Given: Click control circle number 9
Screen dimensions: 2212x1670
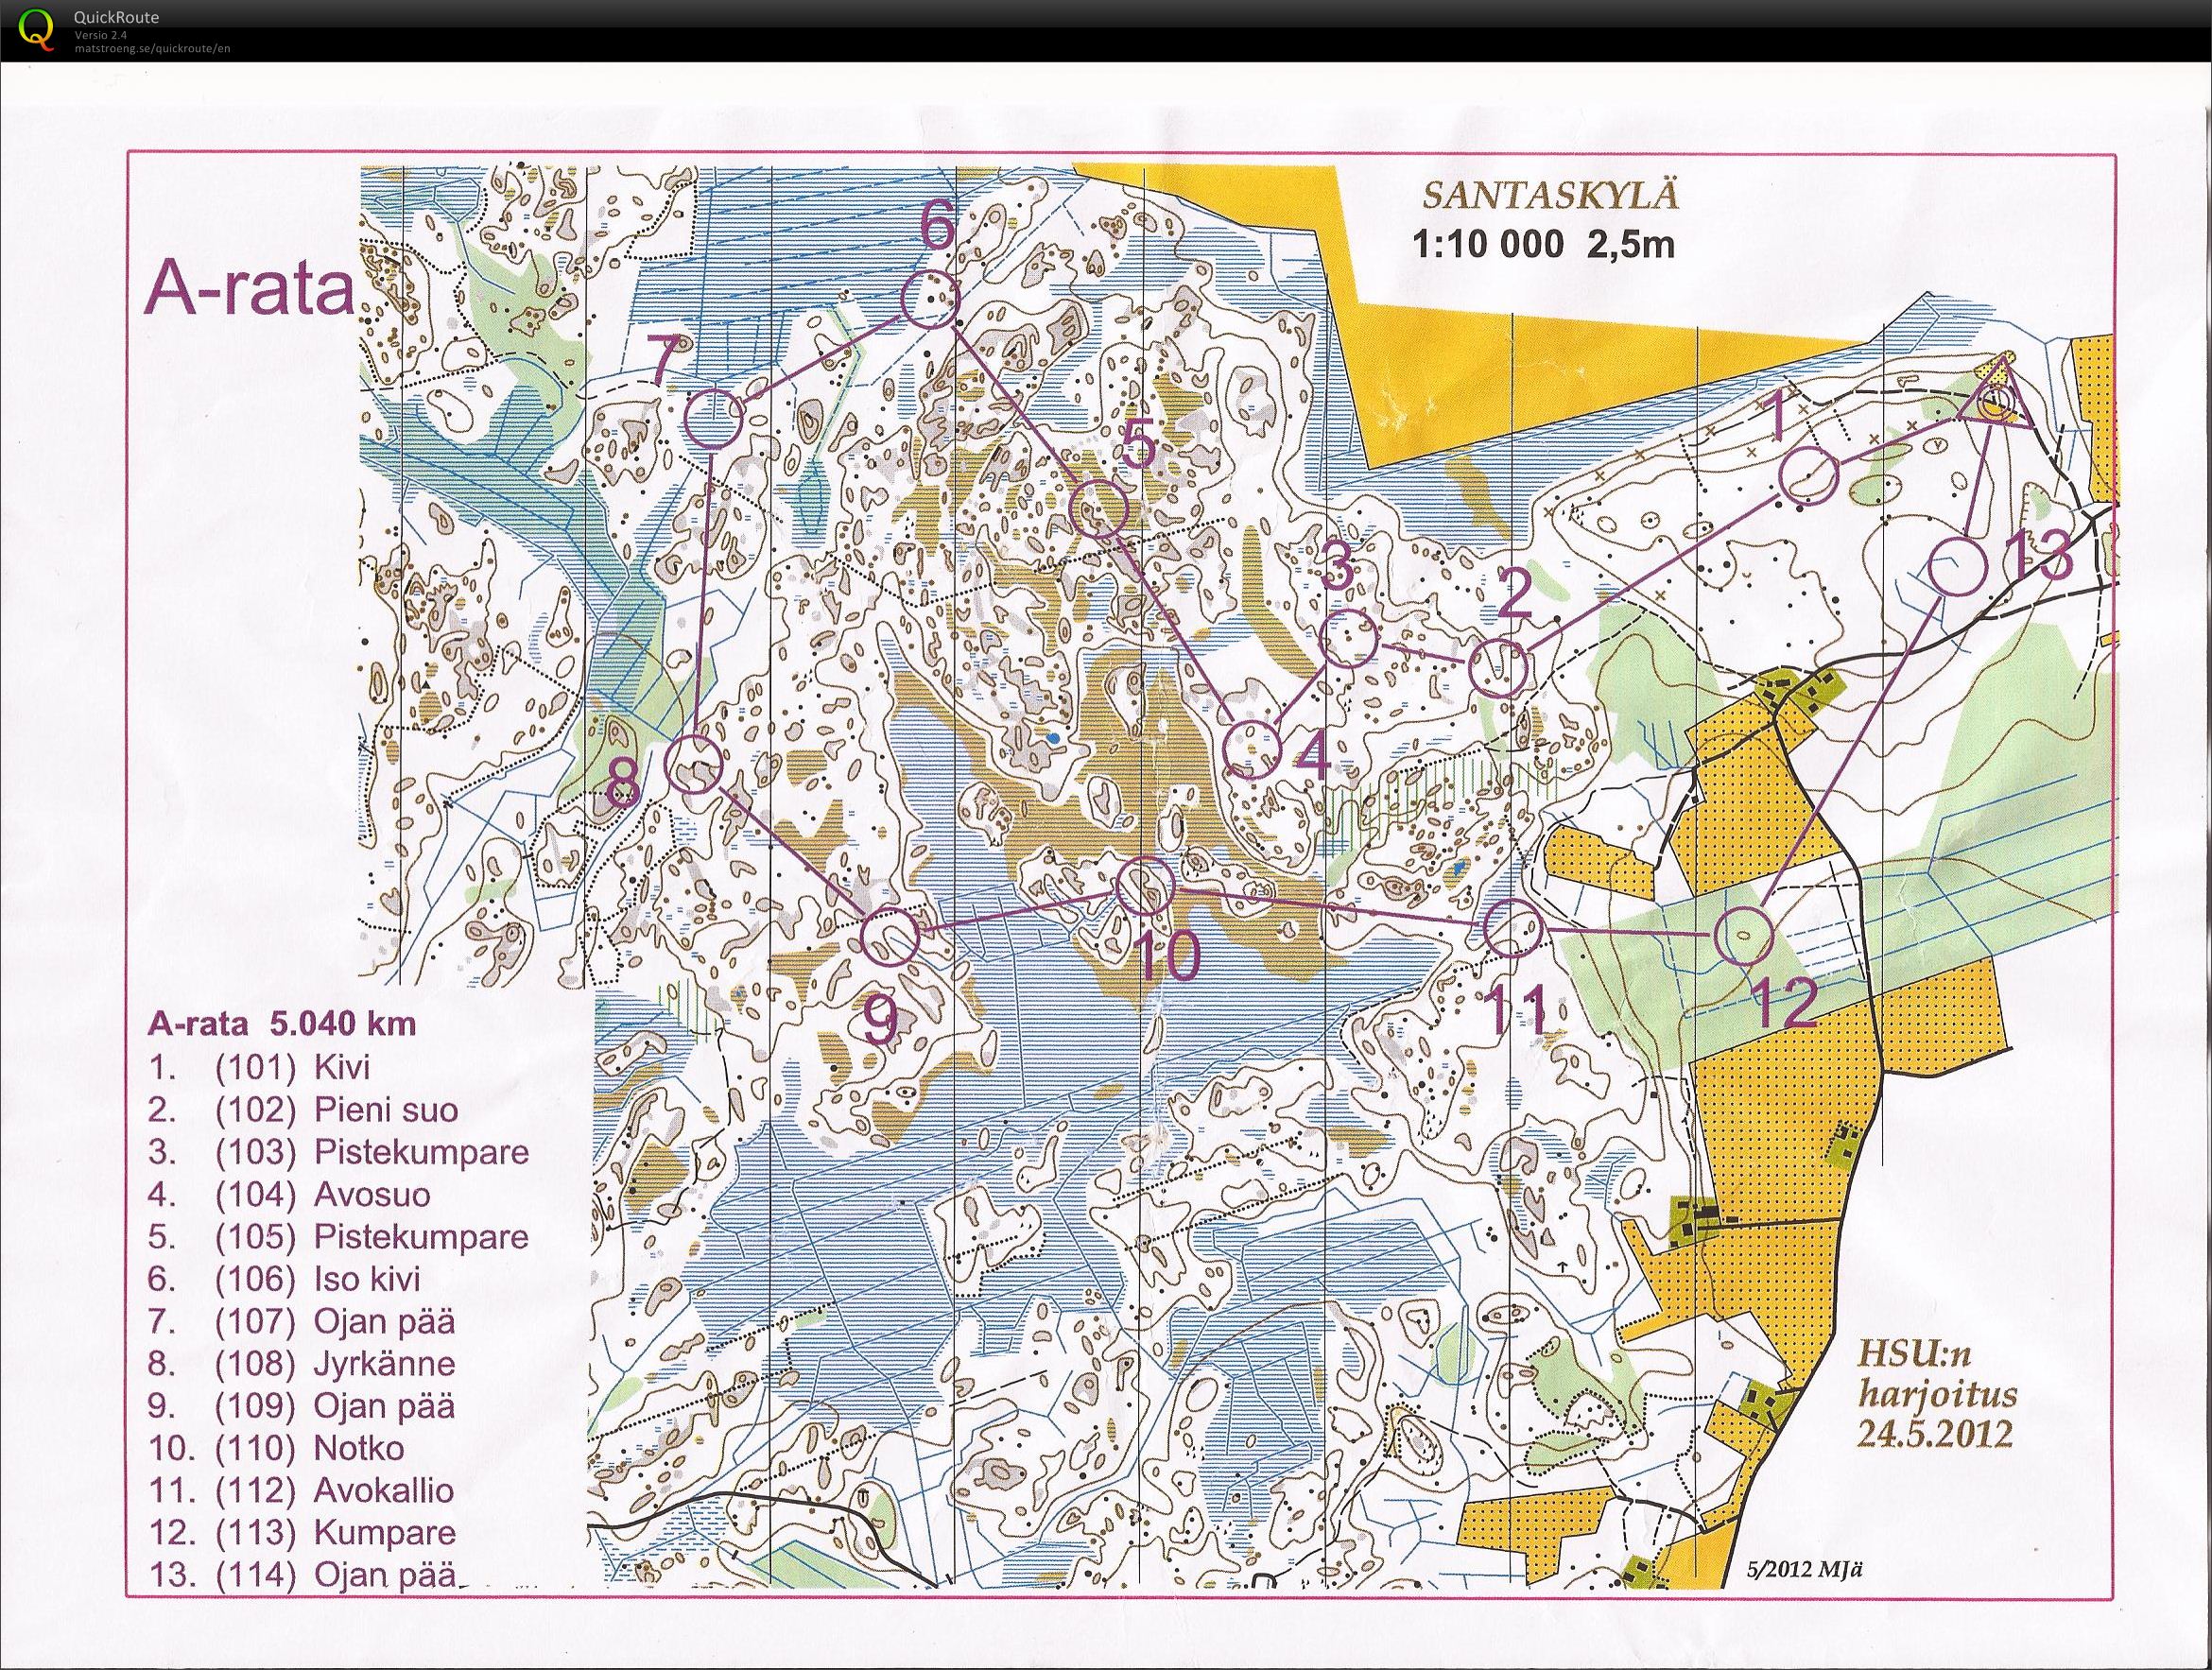Looking at the screenshot, I should pyautogui.click(x=890, y=937).
